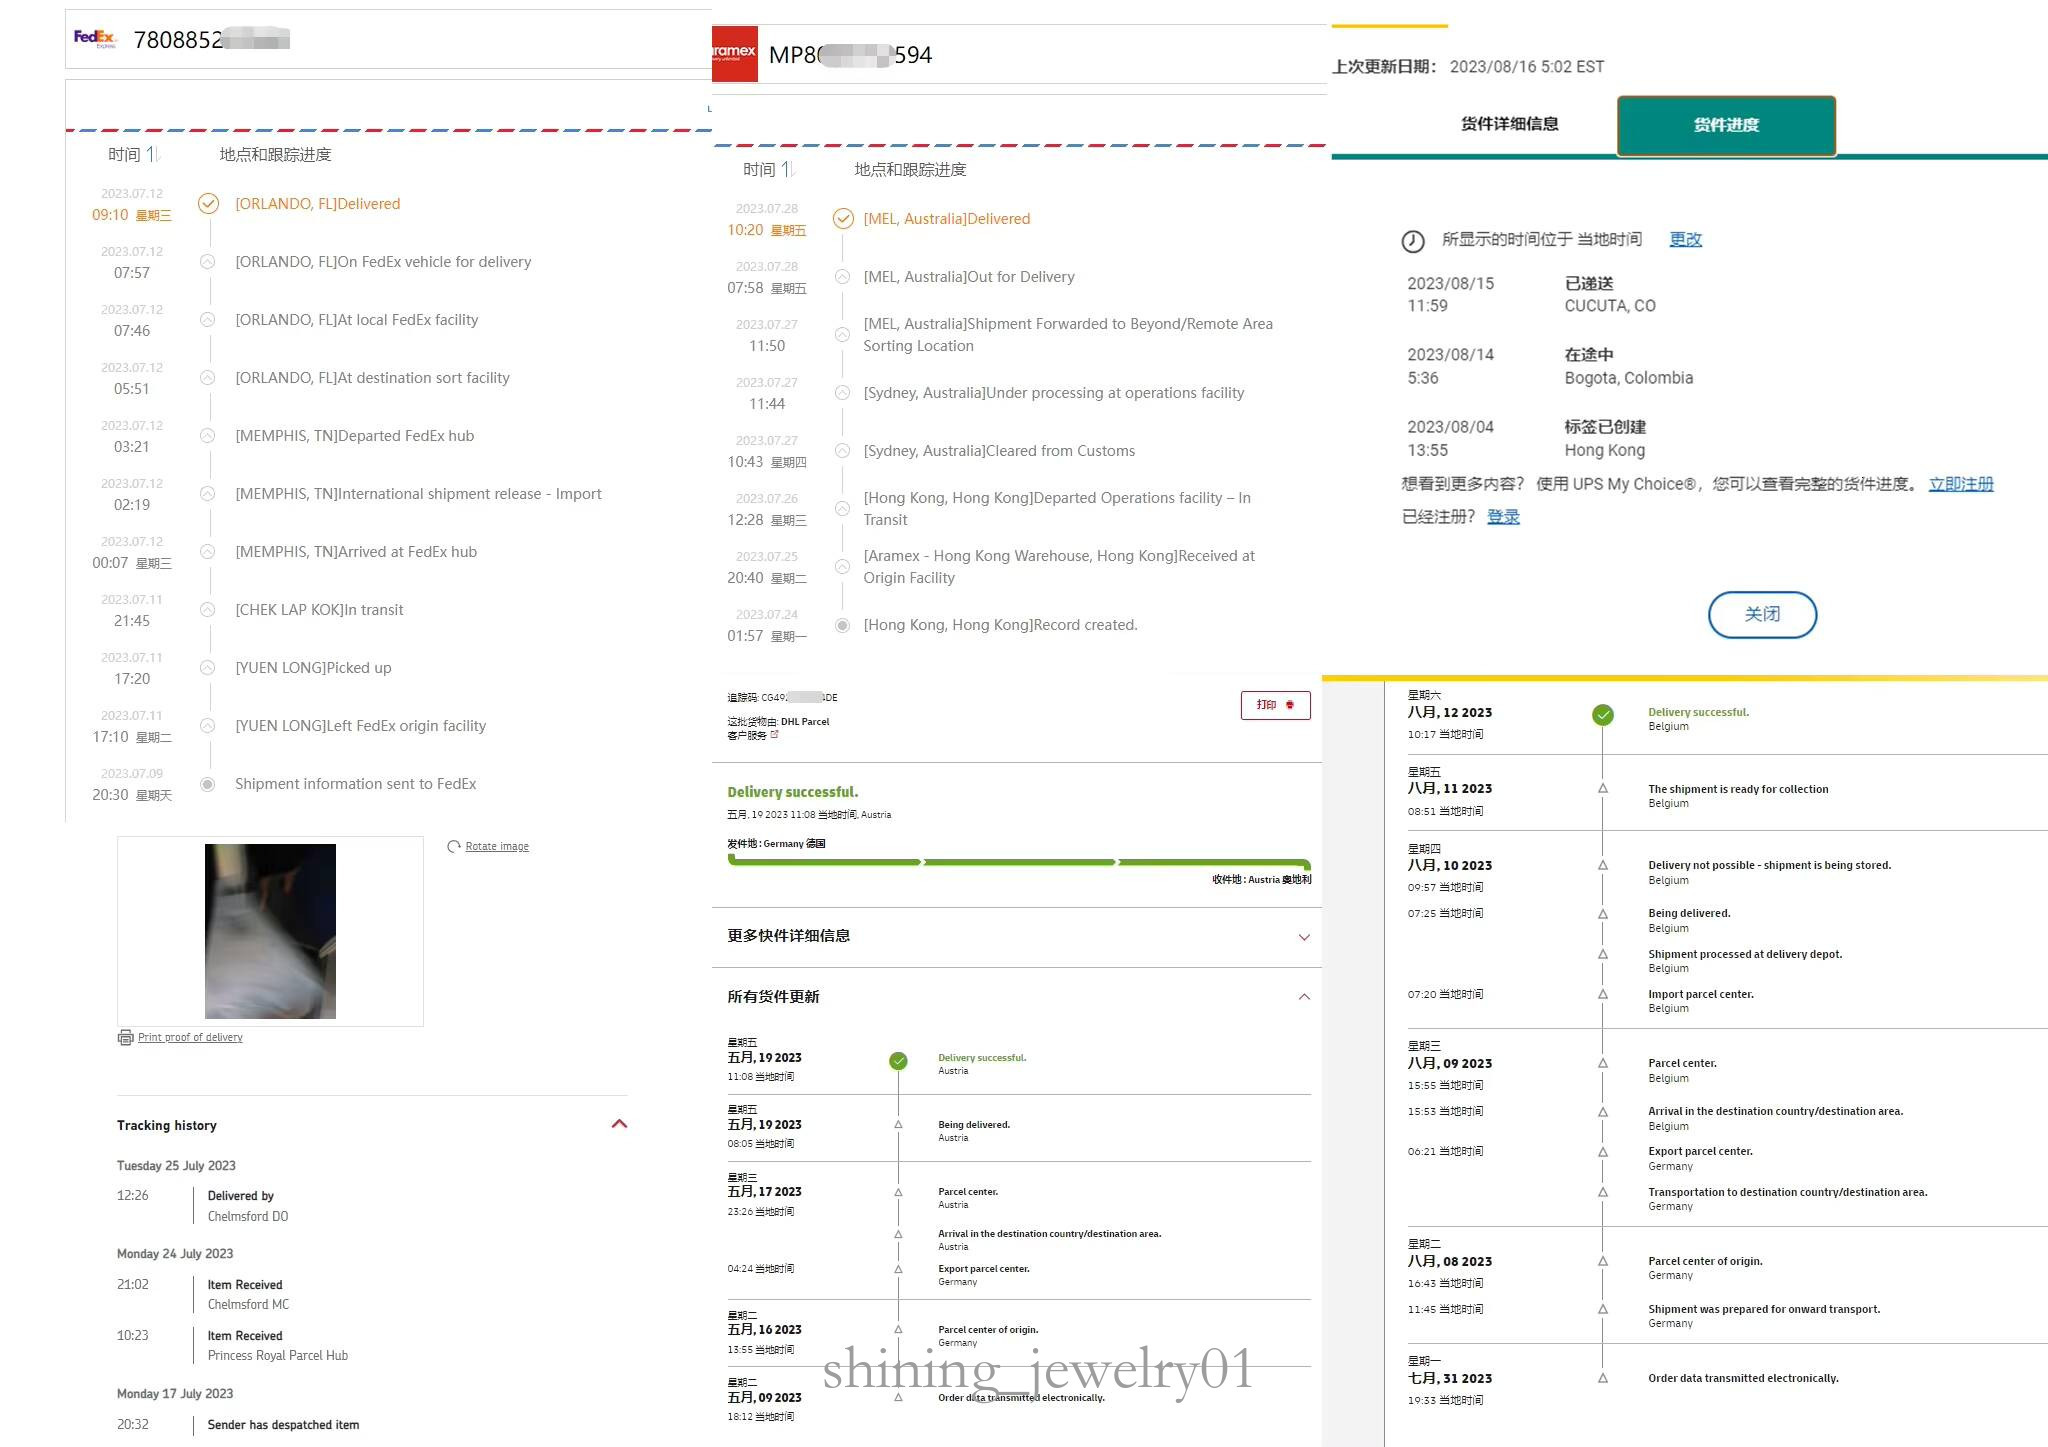This screenshot has height=1447, width=2048.
Task: Click the Rotate image circular arrow icon
Action: pos(454,846)
